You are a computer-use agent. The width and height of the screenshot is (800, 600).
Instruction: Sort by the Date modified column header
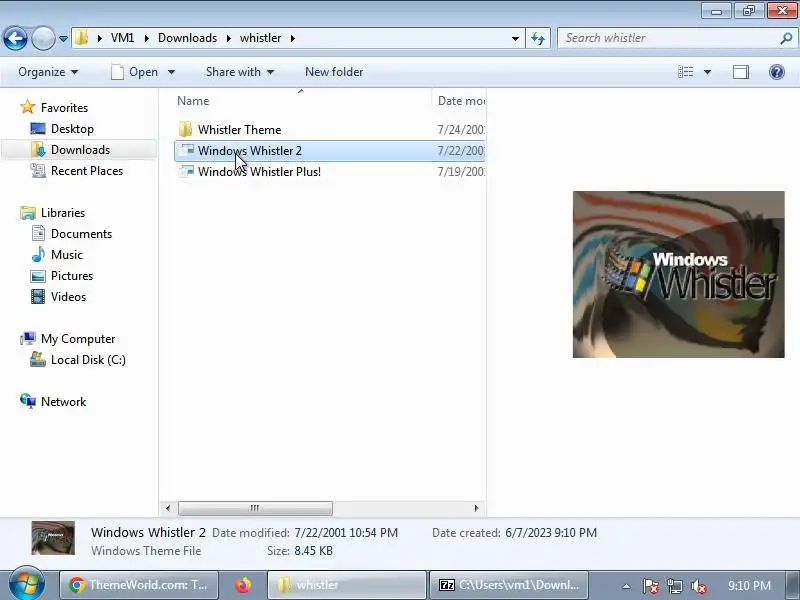461,101
